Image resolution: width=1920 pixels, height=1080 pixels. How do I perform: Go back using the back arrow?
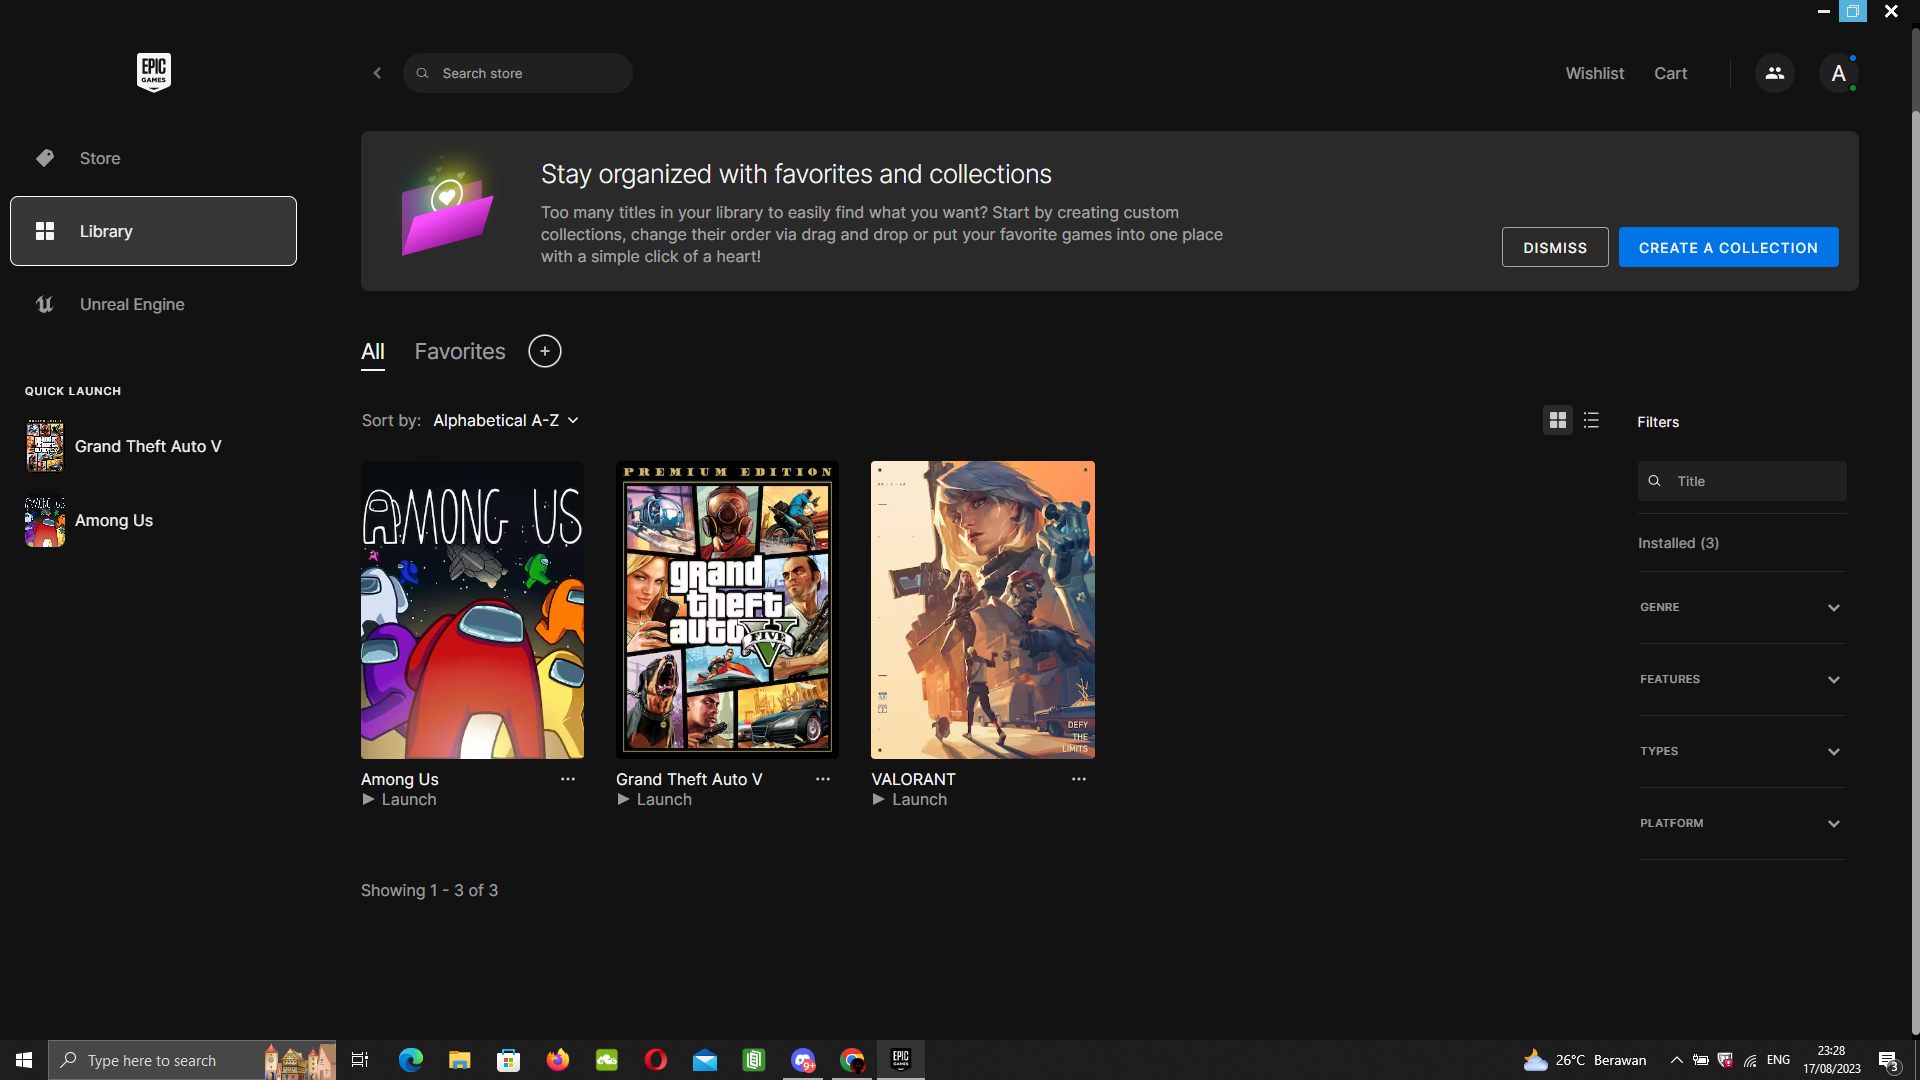pyautogui.click(x=377, y=73)
